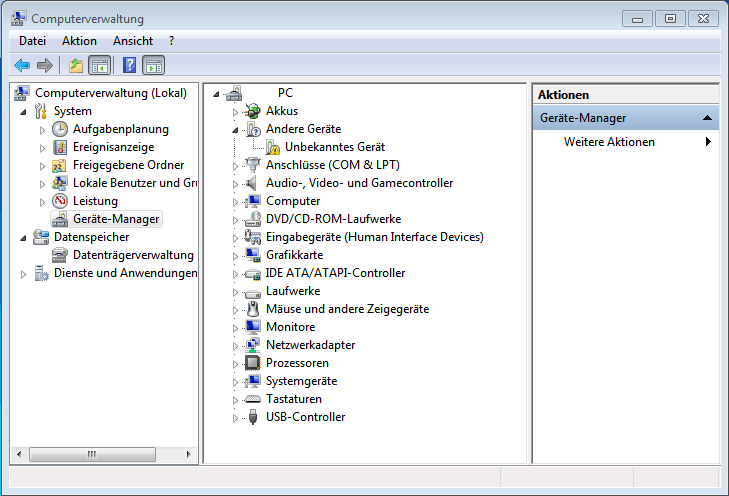This screenshot has width=729, height=496.
Task: Open the Ansicht menu
Action: point(133,41)
